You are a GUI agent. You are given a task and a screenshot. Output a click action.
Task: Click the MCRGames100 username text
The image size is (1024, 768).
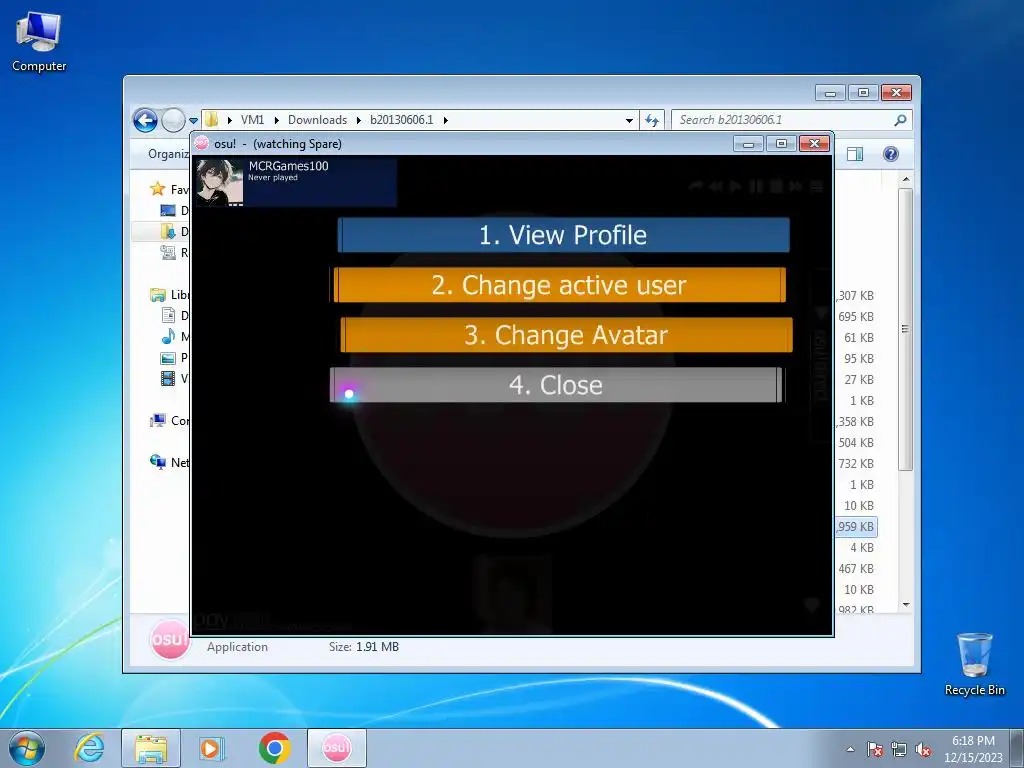[x=289, y=166]
